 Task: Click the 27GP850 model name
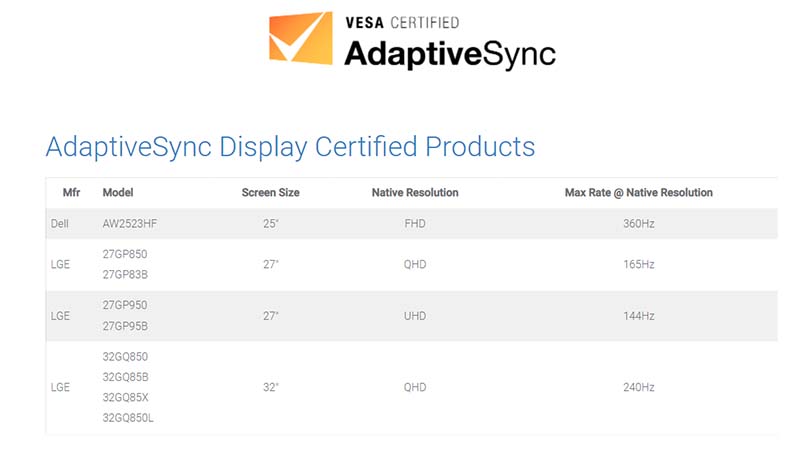[x=125, y=254]
